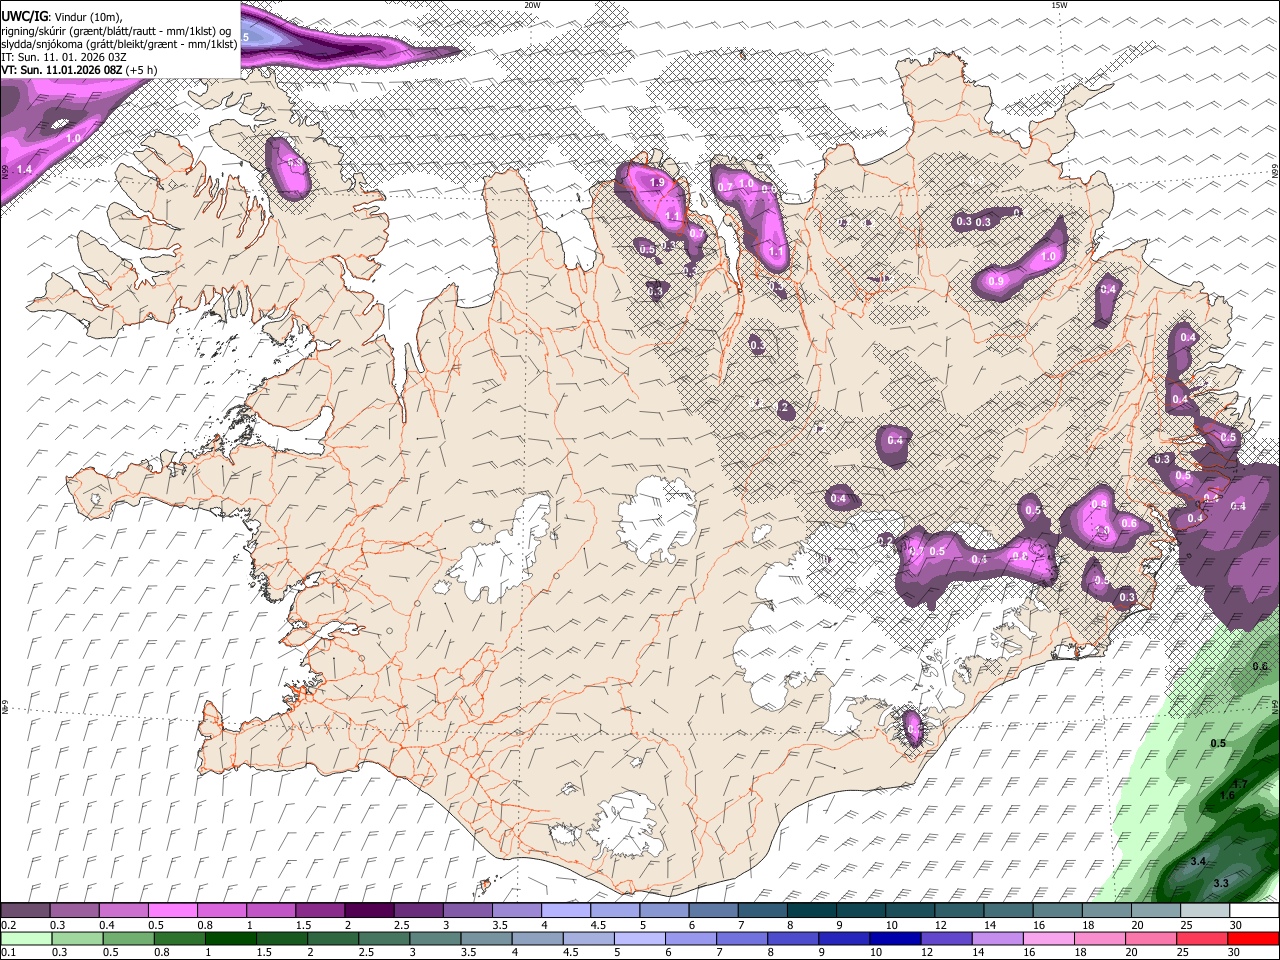This screenshot has height=960, width=1280.
Task: Pick the pale green 0.1 rain-scale swatch
Action: pyautogui.click(x=25, y=938)
